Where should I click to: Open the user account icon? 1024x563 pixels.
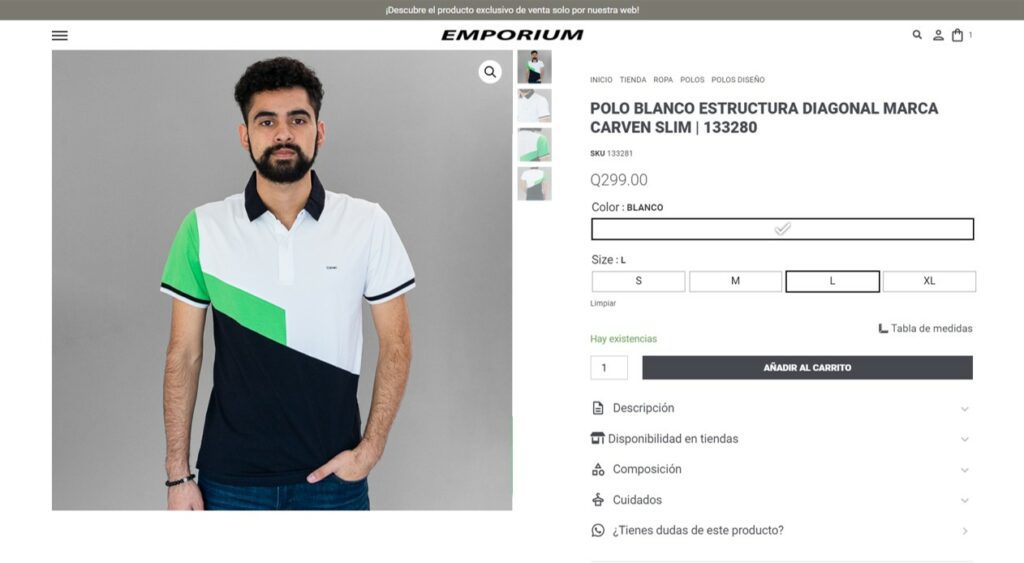pos(938,35)
